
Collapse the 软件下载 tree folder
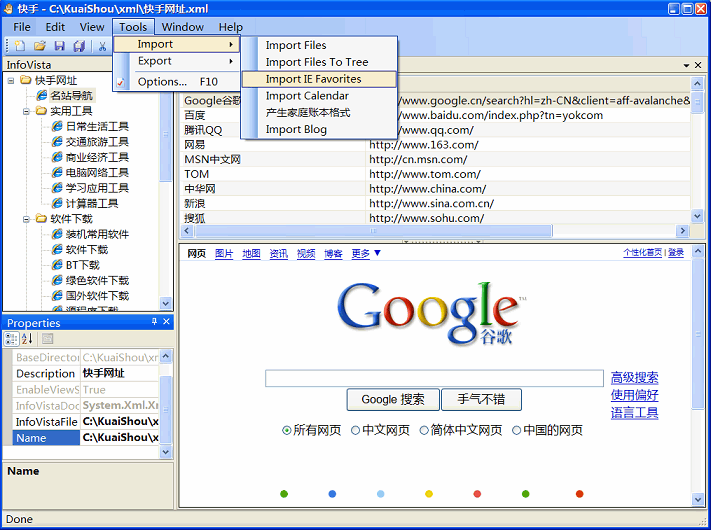coord(27,219)
